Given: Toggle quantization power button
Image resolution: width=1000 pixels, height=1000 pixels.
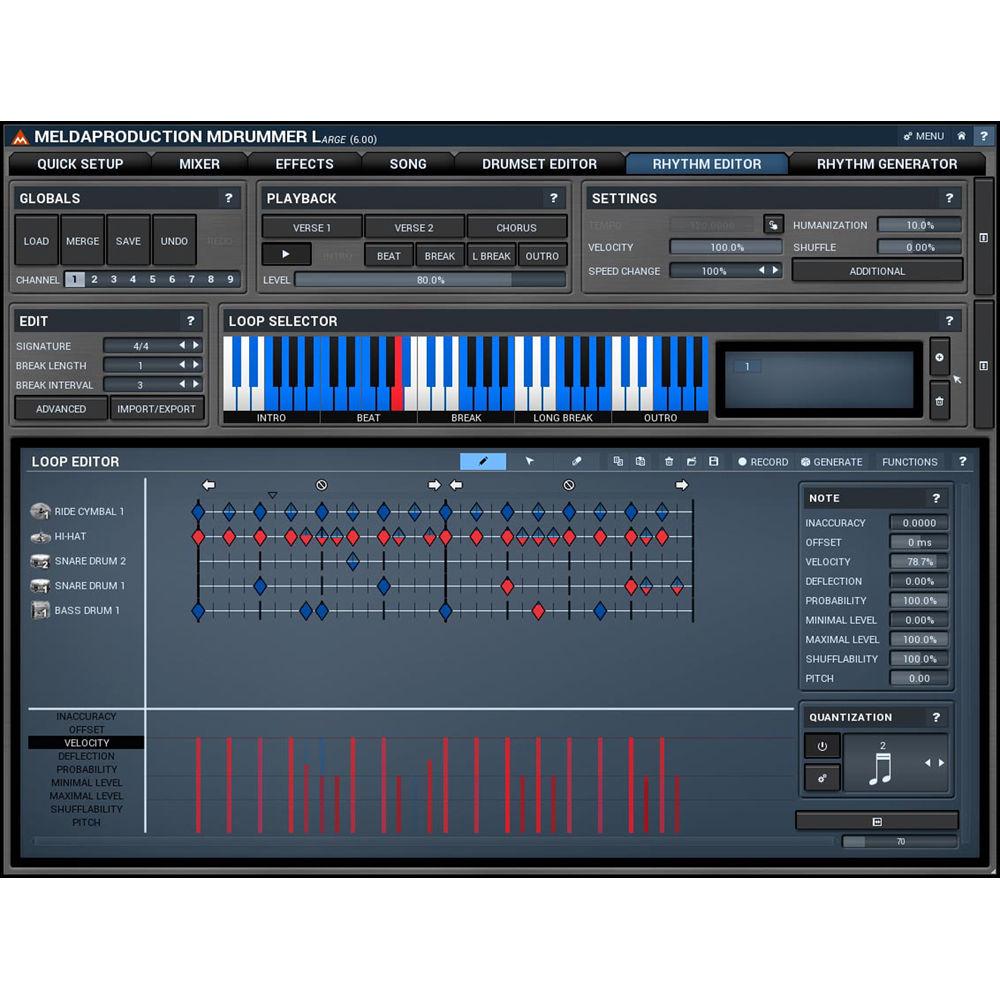Looking at the screenshot, I should coord(822,745).
